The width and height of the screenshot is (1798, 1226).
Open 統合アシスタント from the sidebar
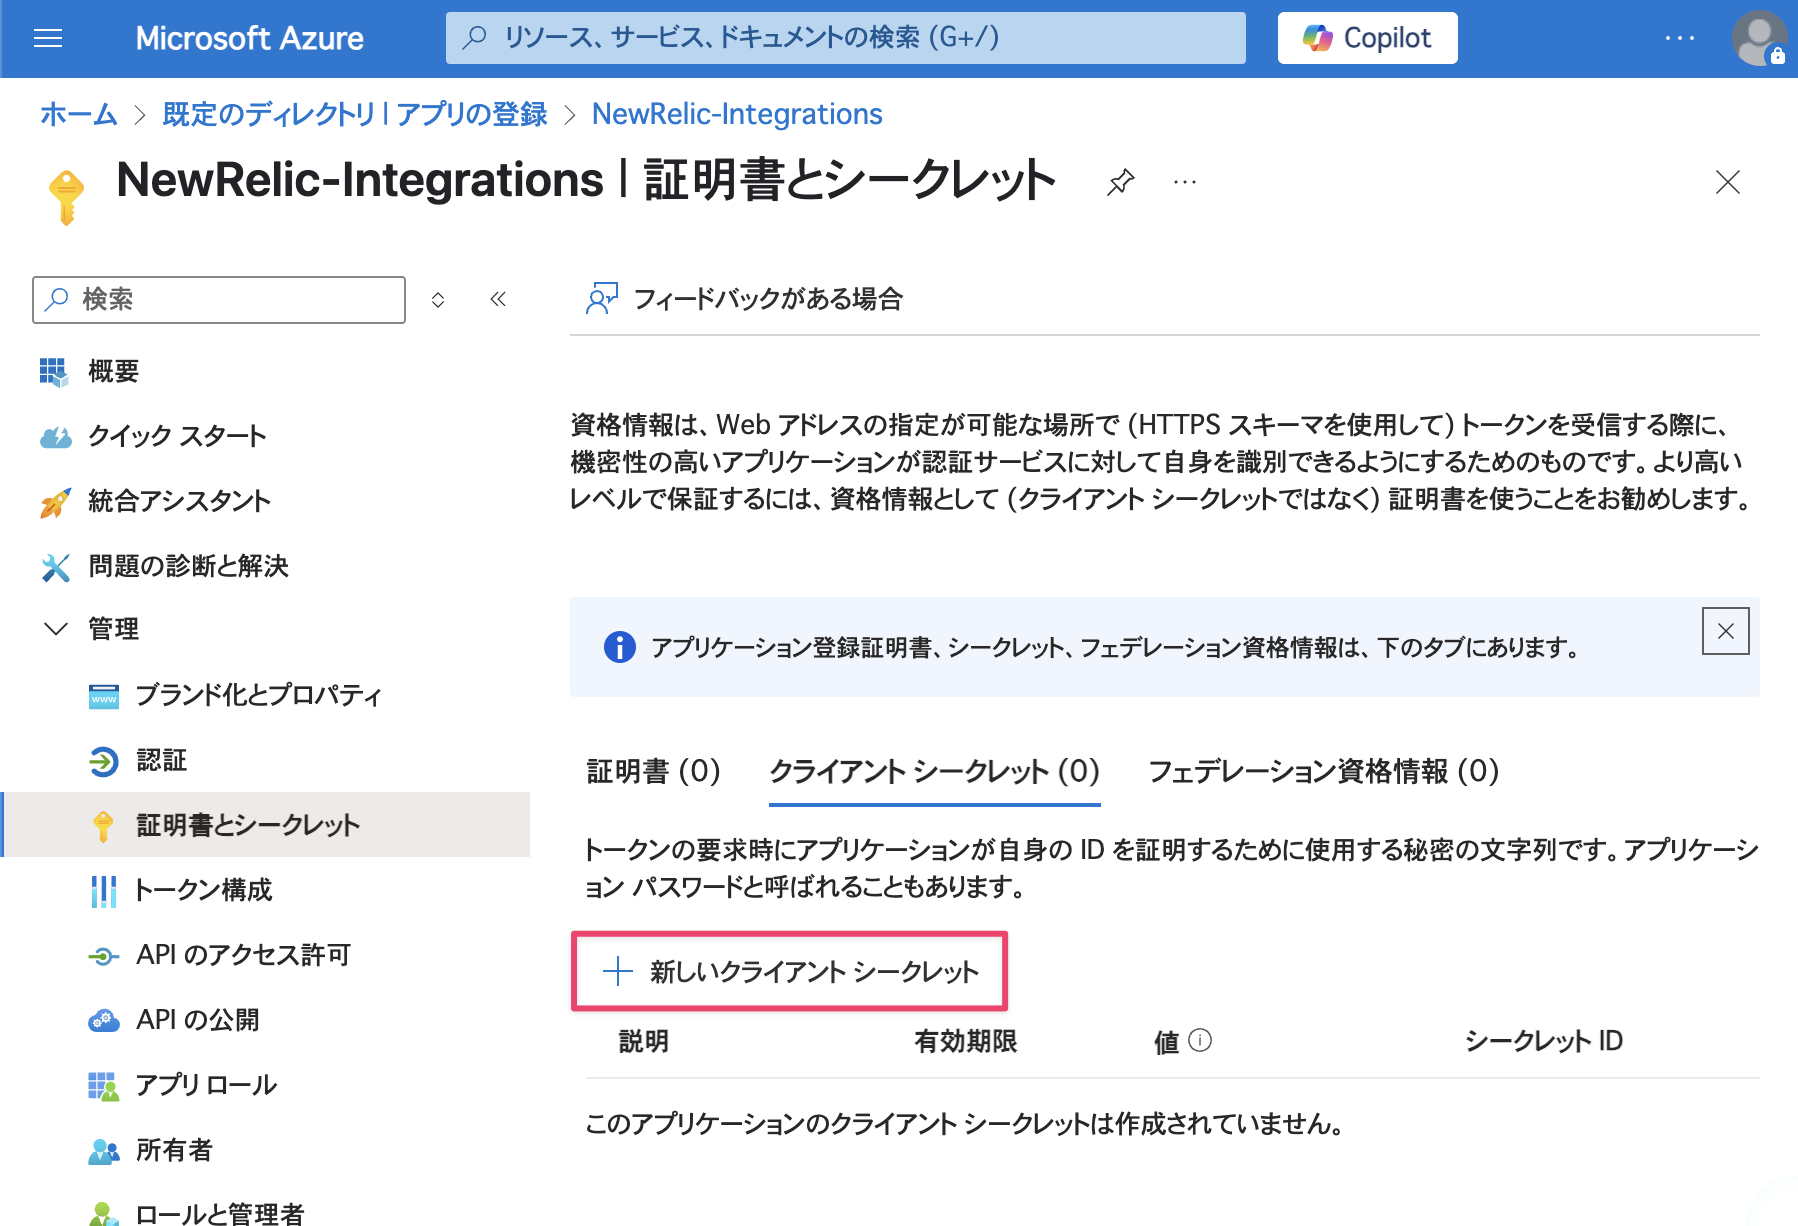[x=179, y=501]
